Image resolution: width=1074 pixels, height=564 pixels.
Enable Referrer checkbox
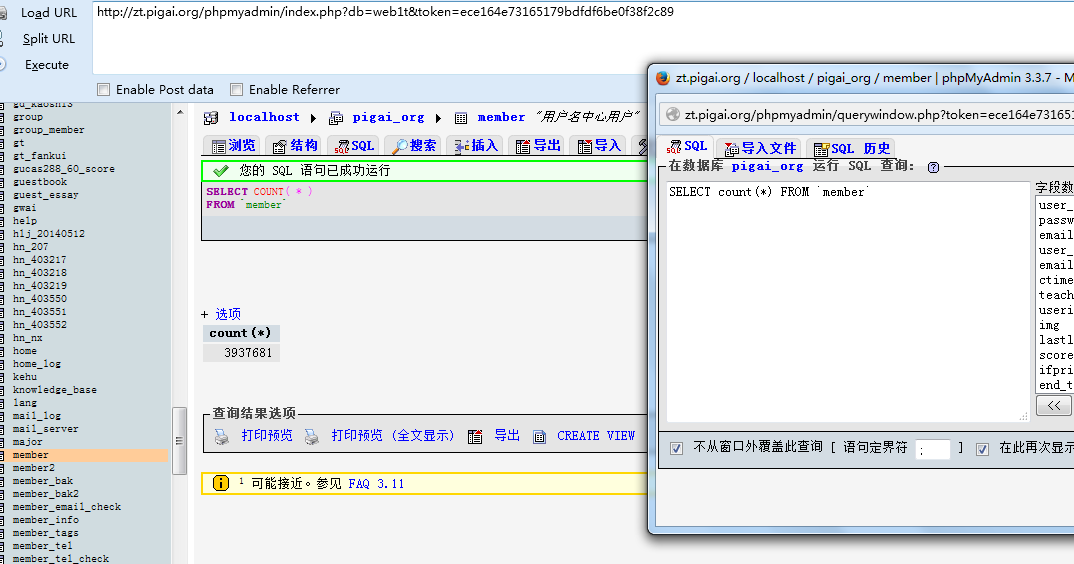coord(236,89)
